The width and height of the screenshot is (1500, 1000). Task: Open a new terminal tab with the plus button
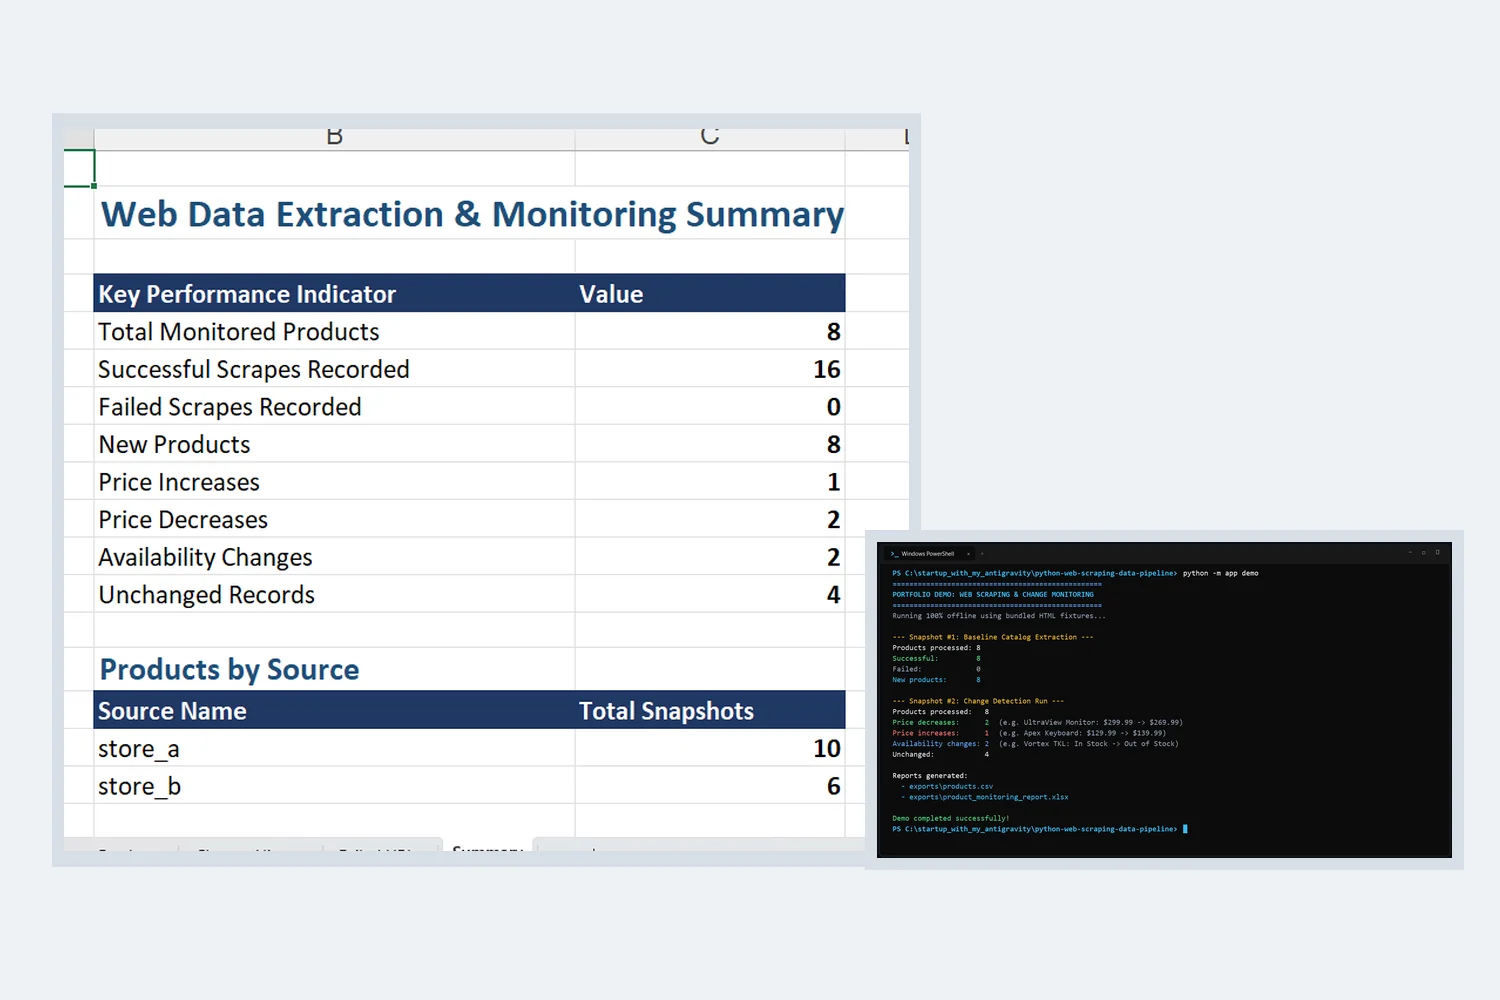pyautogui.click(x=982, y=554)
